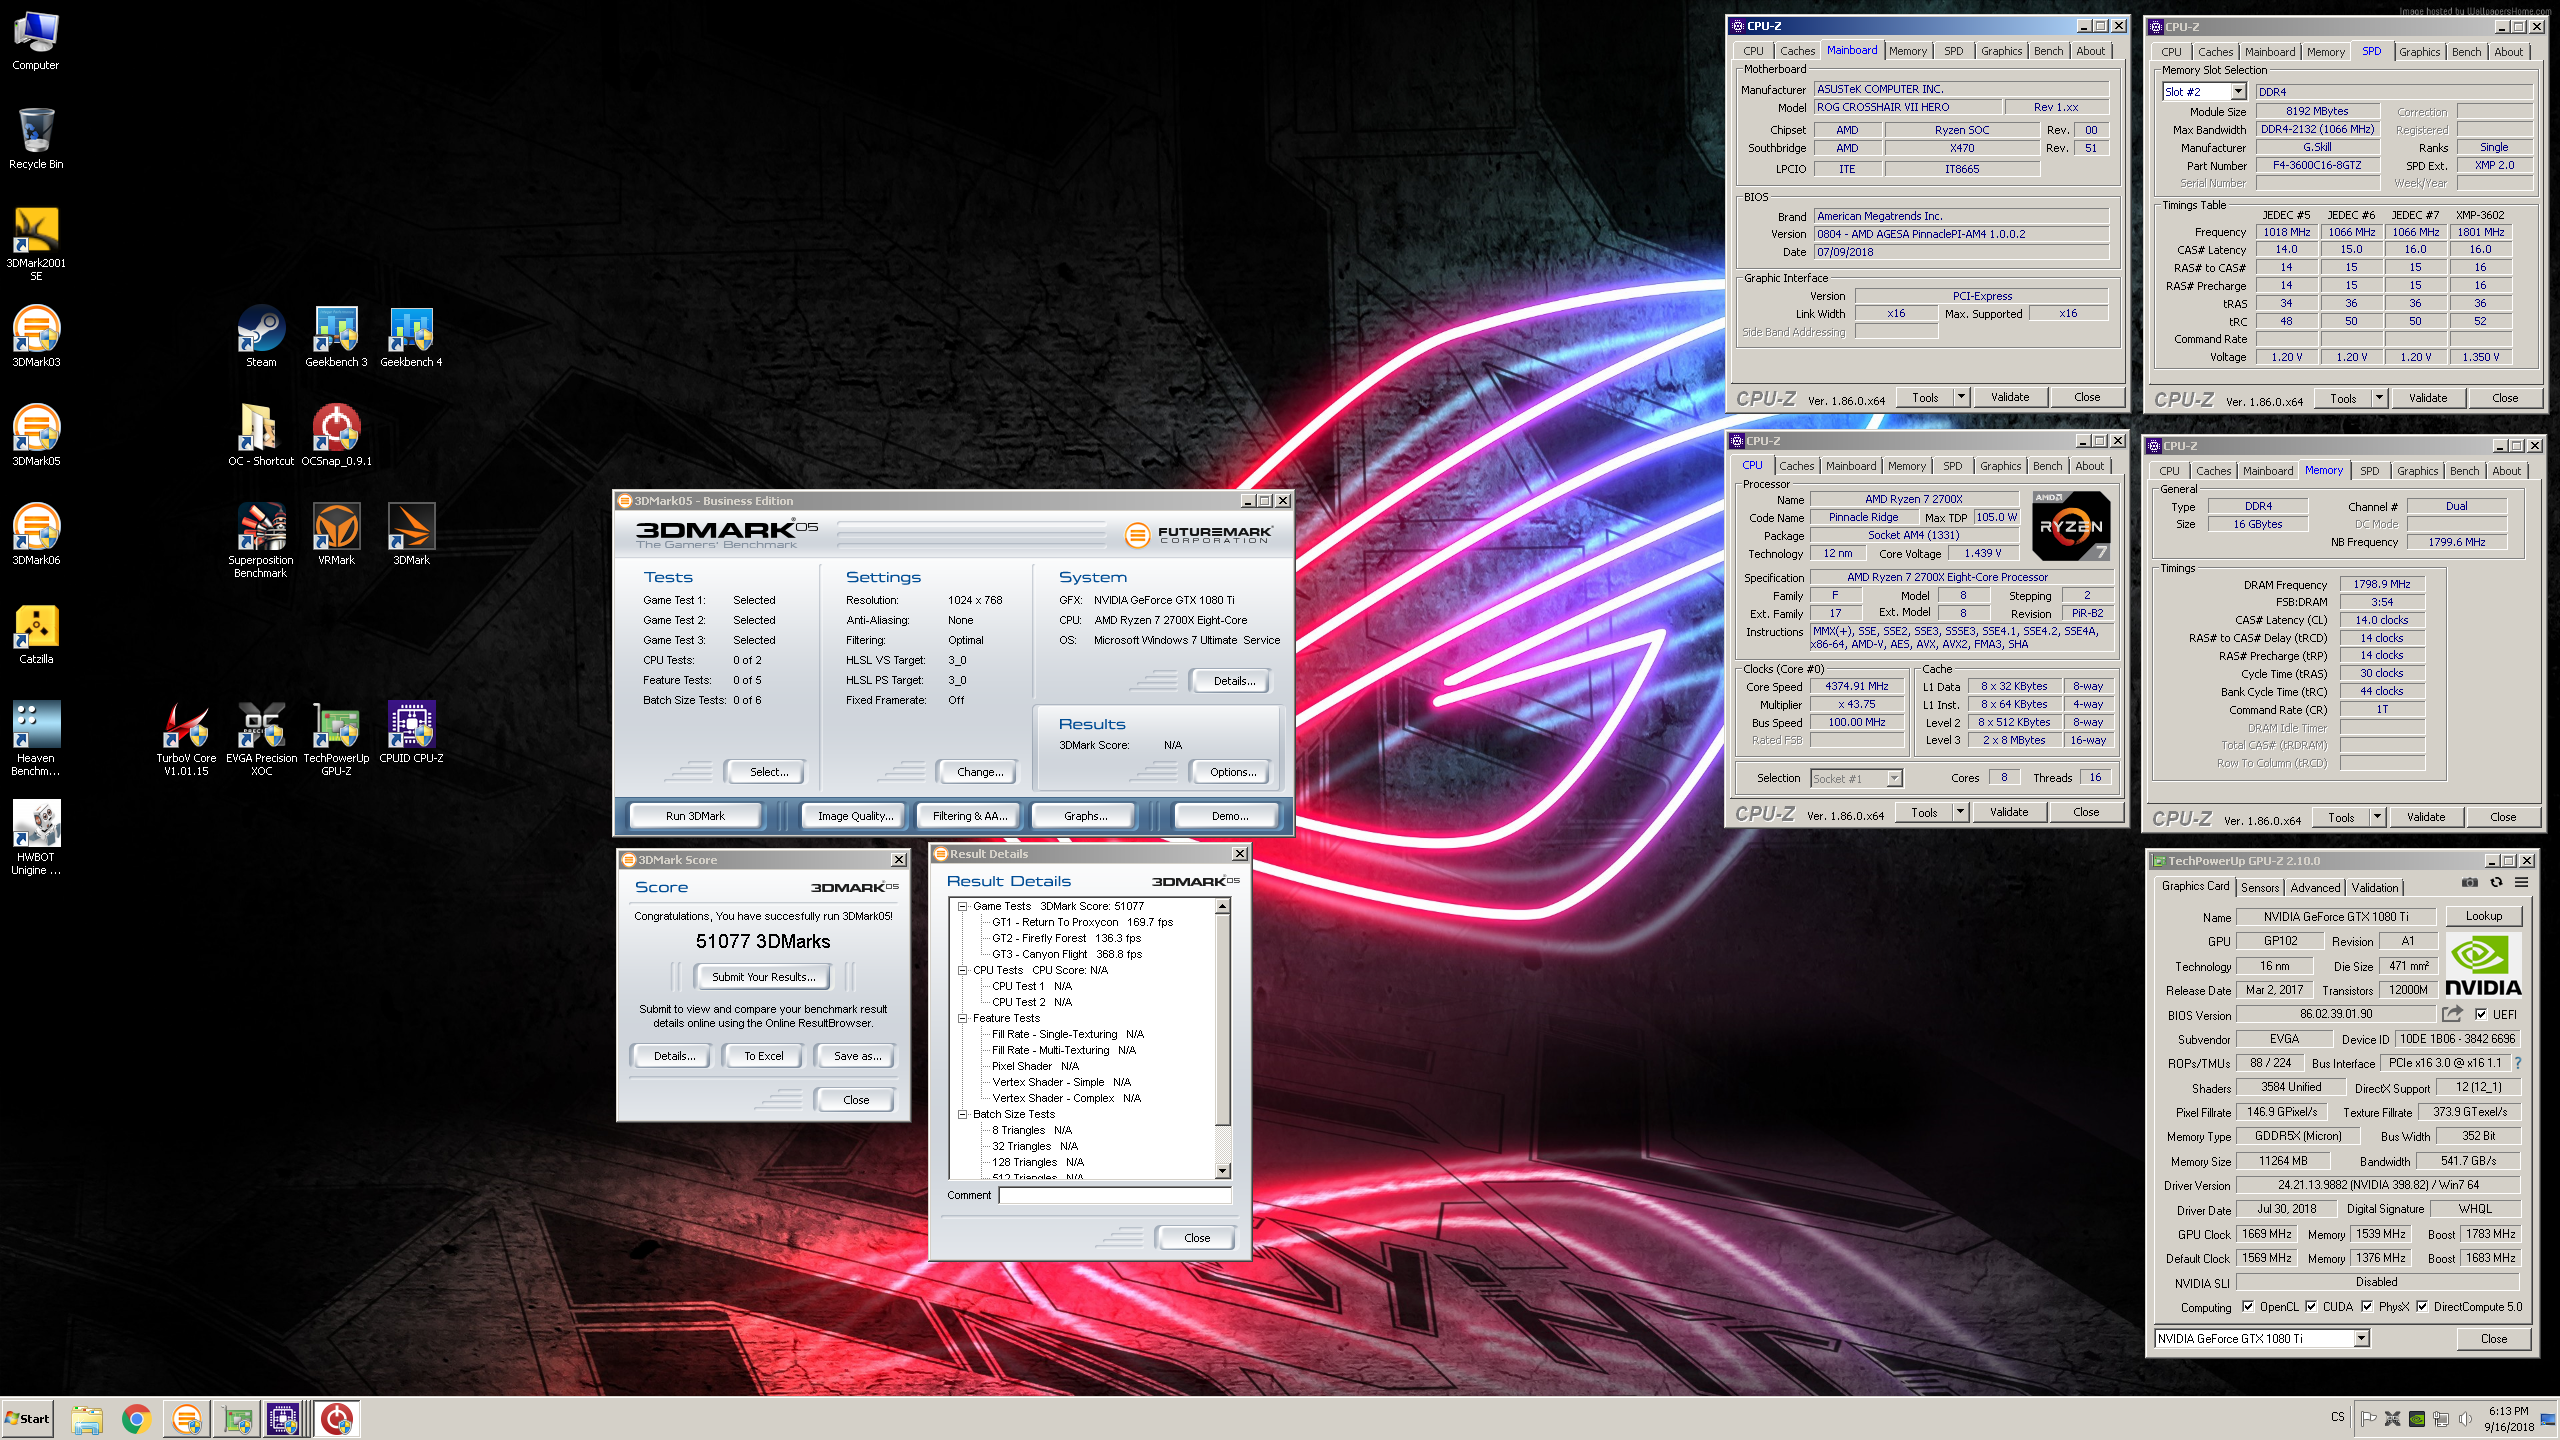The width and height of the screenshot is (2560, 1440).
Task: Open the Superposition Benchmark desktop icon
Action: click(261, 541)
